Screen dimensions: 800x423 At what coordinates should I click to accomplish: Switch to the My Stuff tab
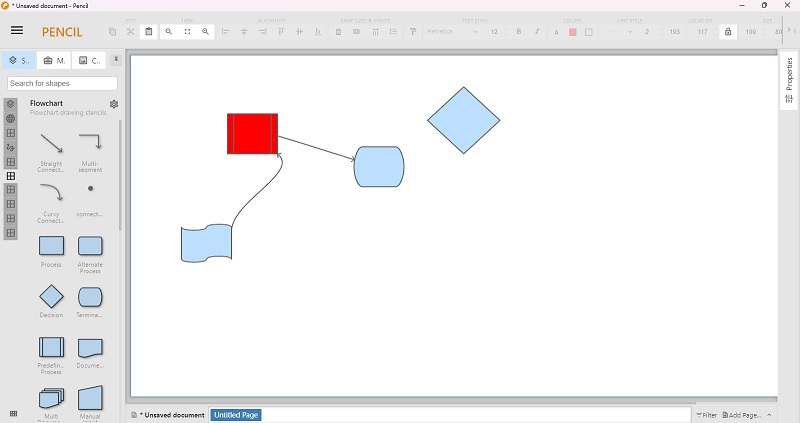54,60
